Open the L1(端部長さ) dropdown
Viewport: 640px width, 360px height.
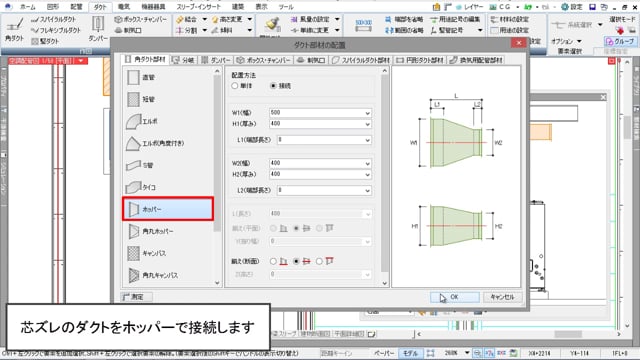[x=367, y=140]
